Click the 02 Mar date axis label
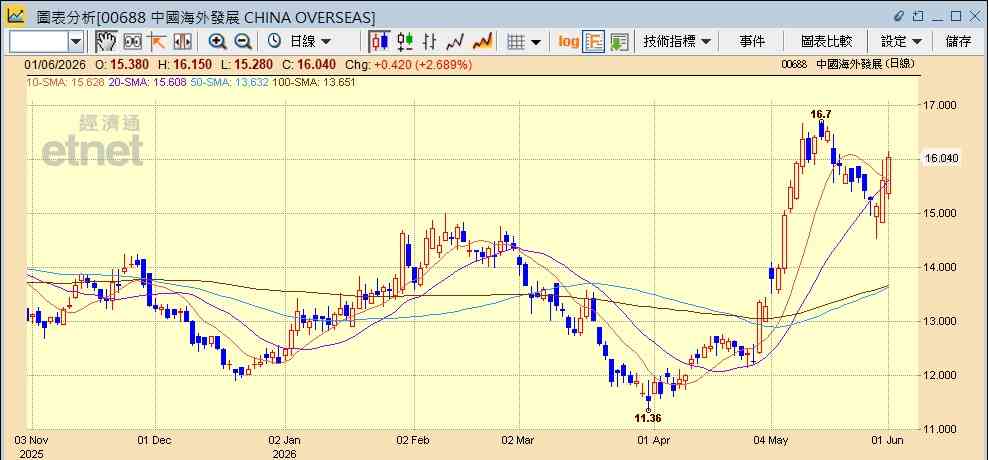 pos(518,440)
